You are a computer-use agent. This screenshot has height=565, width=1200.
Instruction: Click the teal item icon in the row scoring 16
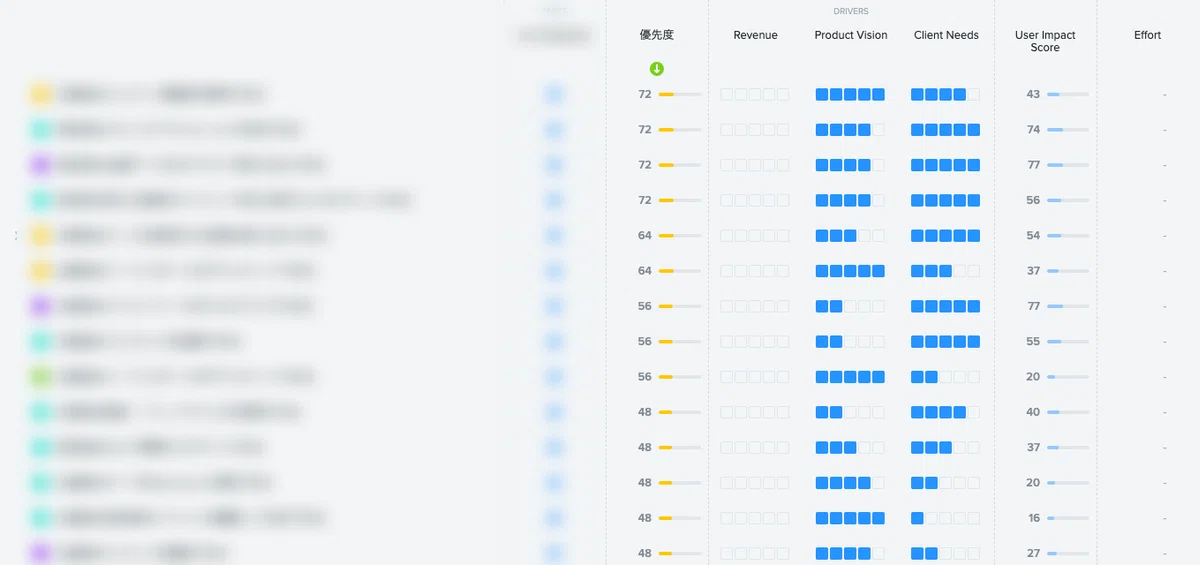[41, 518]
